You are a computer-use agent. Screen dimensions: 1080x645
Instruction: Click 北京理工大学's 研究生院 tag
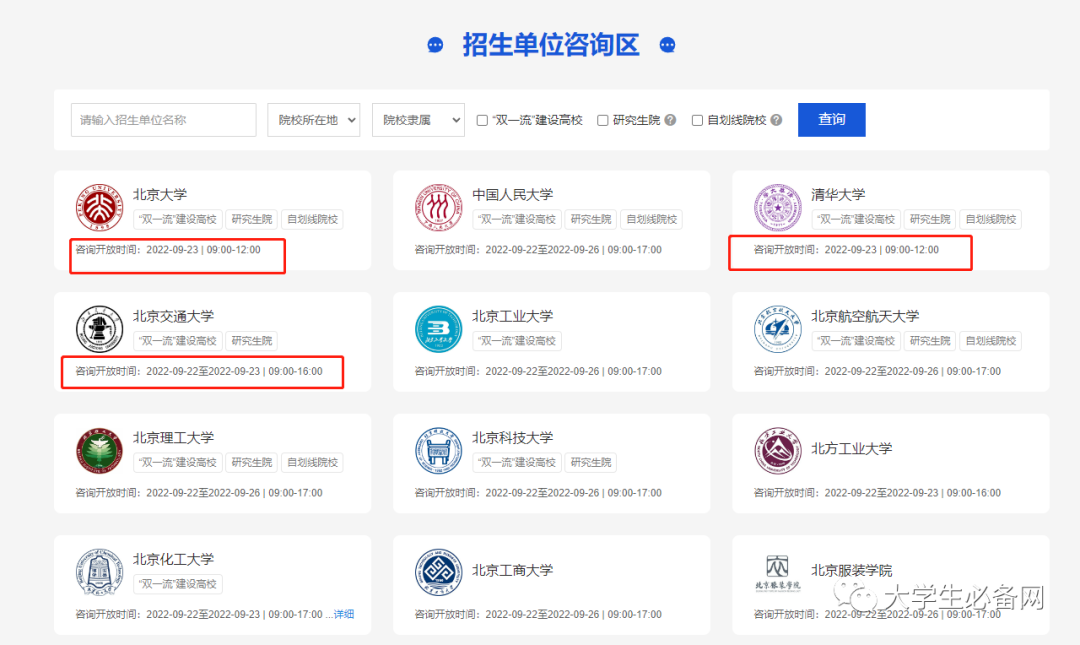point(252,462)
